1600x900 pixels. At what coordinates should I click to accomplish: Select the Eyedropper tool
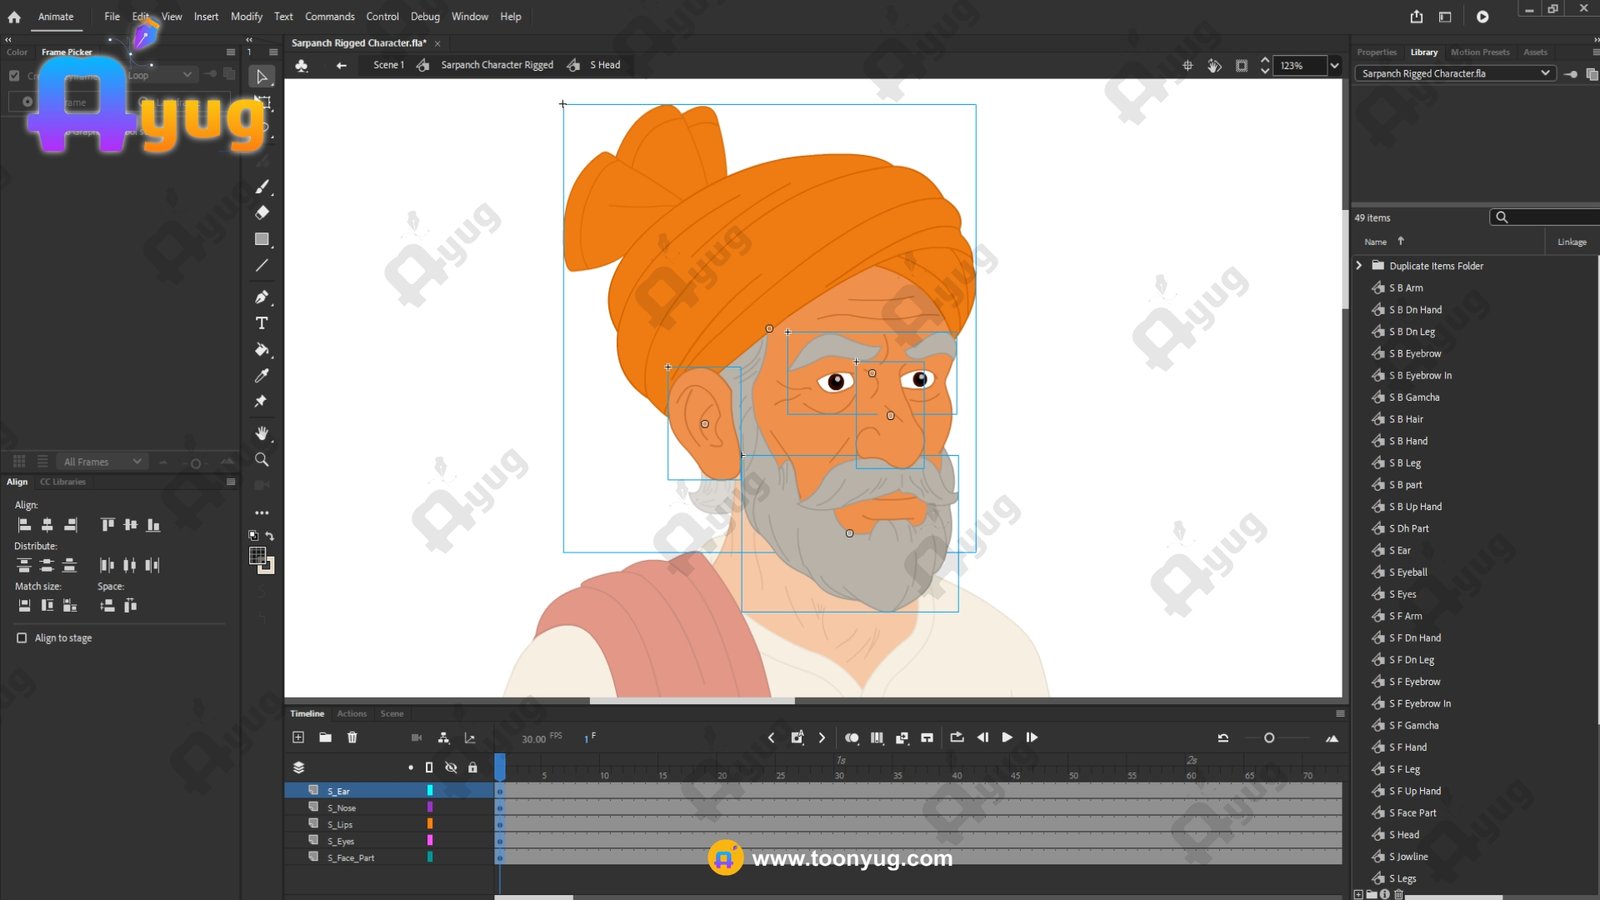pos(262,376)
